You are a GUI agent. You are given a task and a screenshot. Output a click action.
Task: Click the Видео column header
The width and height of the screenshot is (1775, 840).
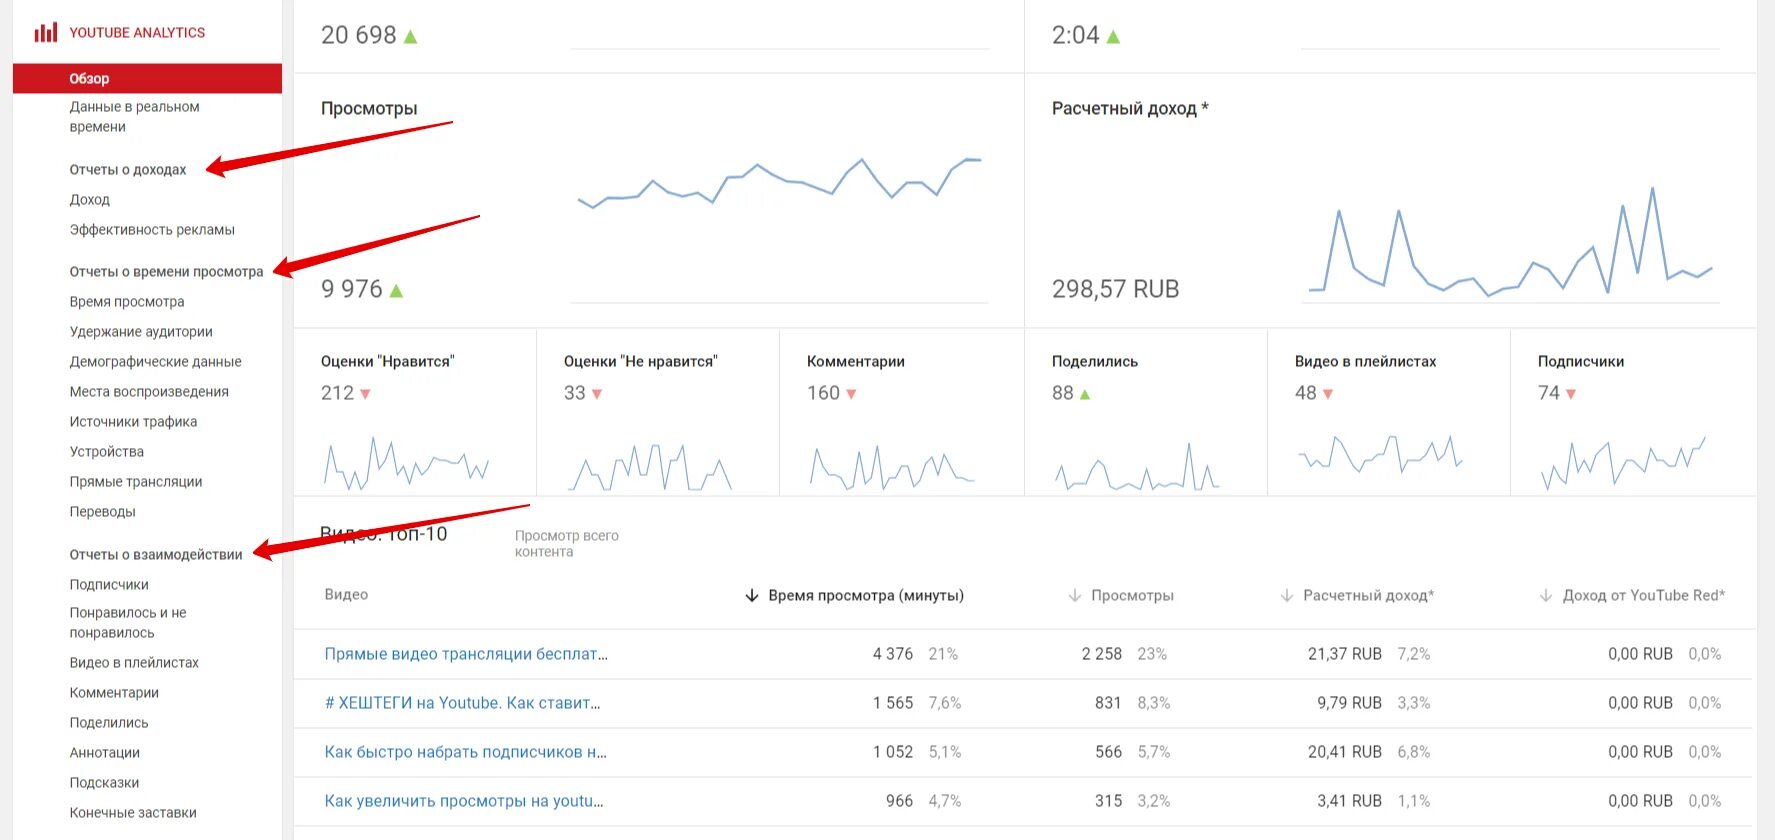[x=346, y=595]
